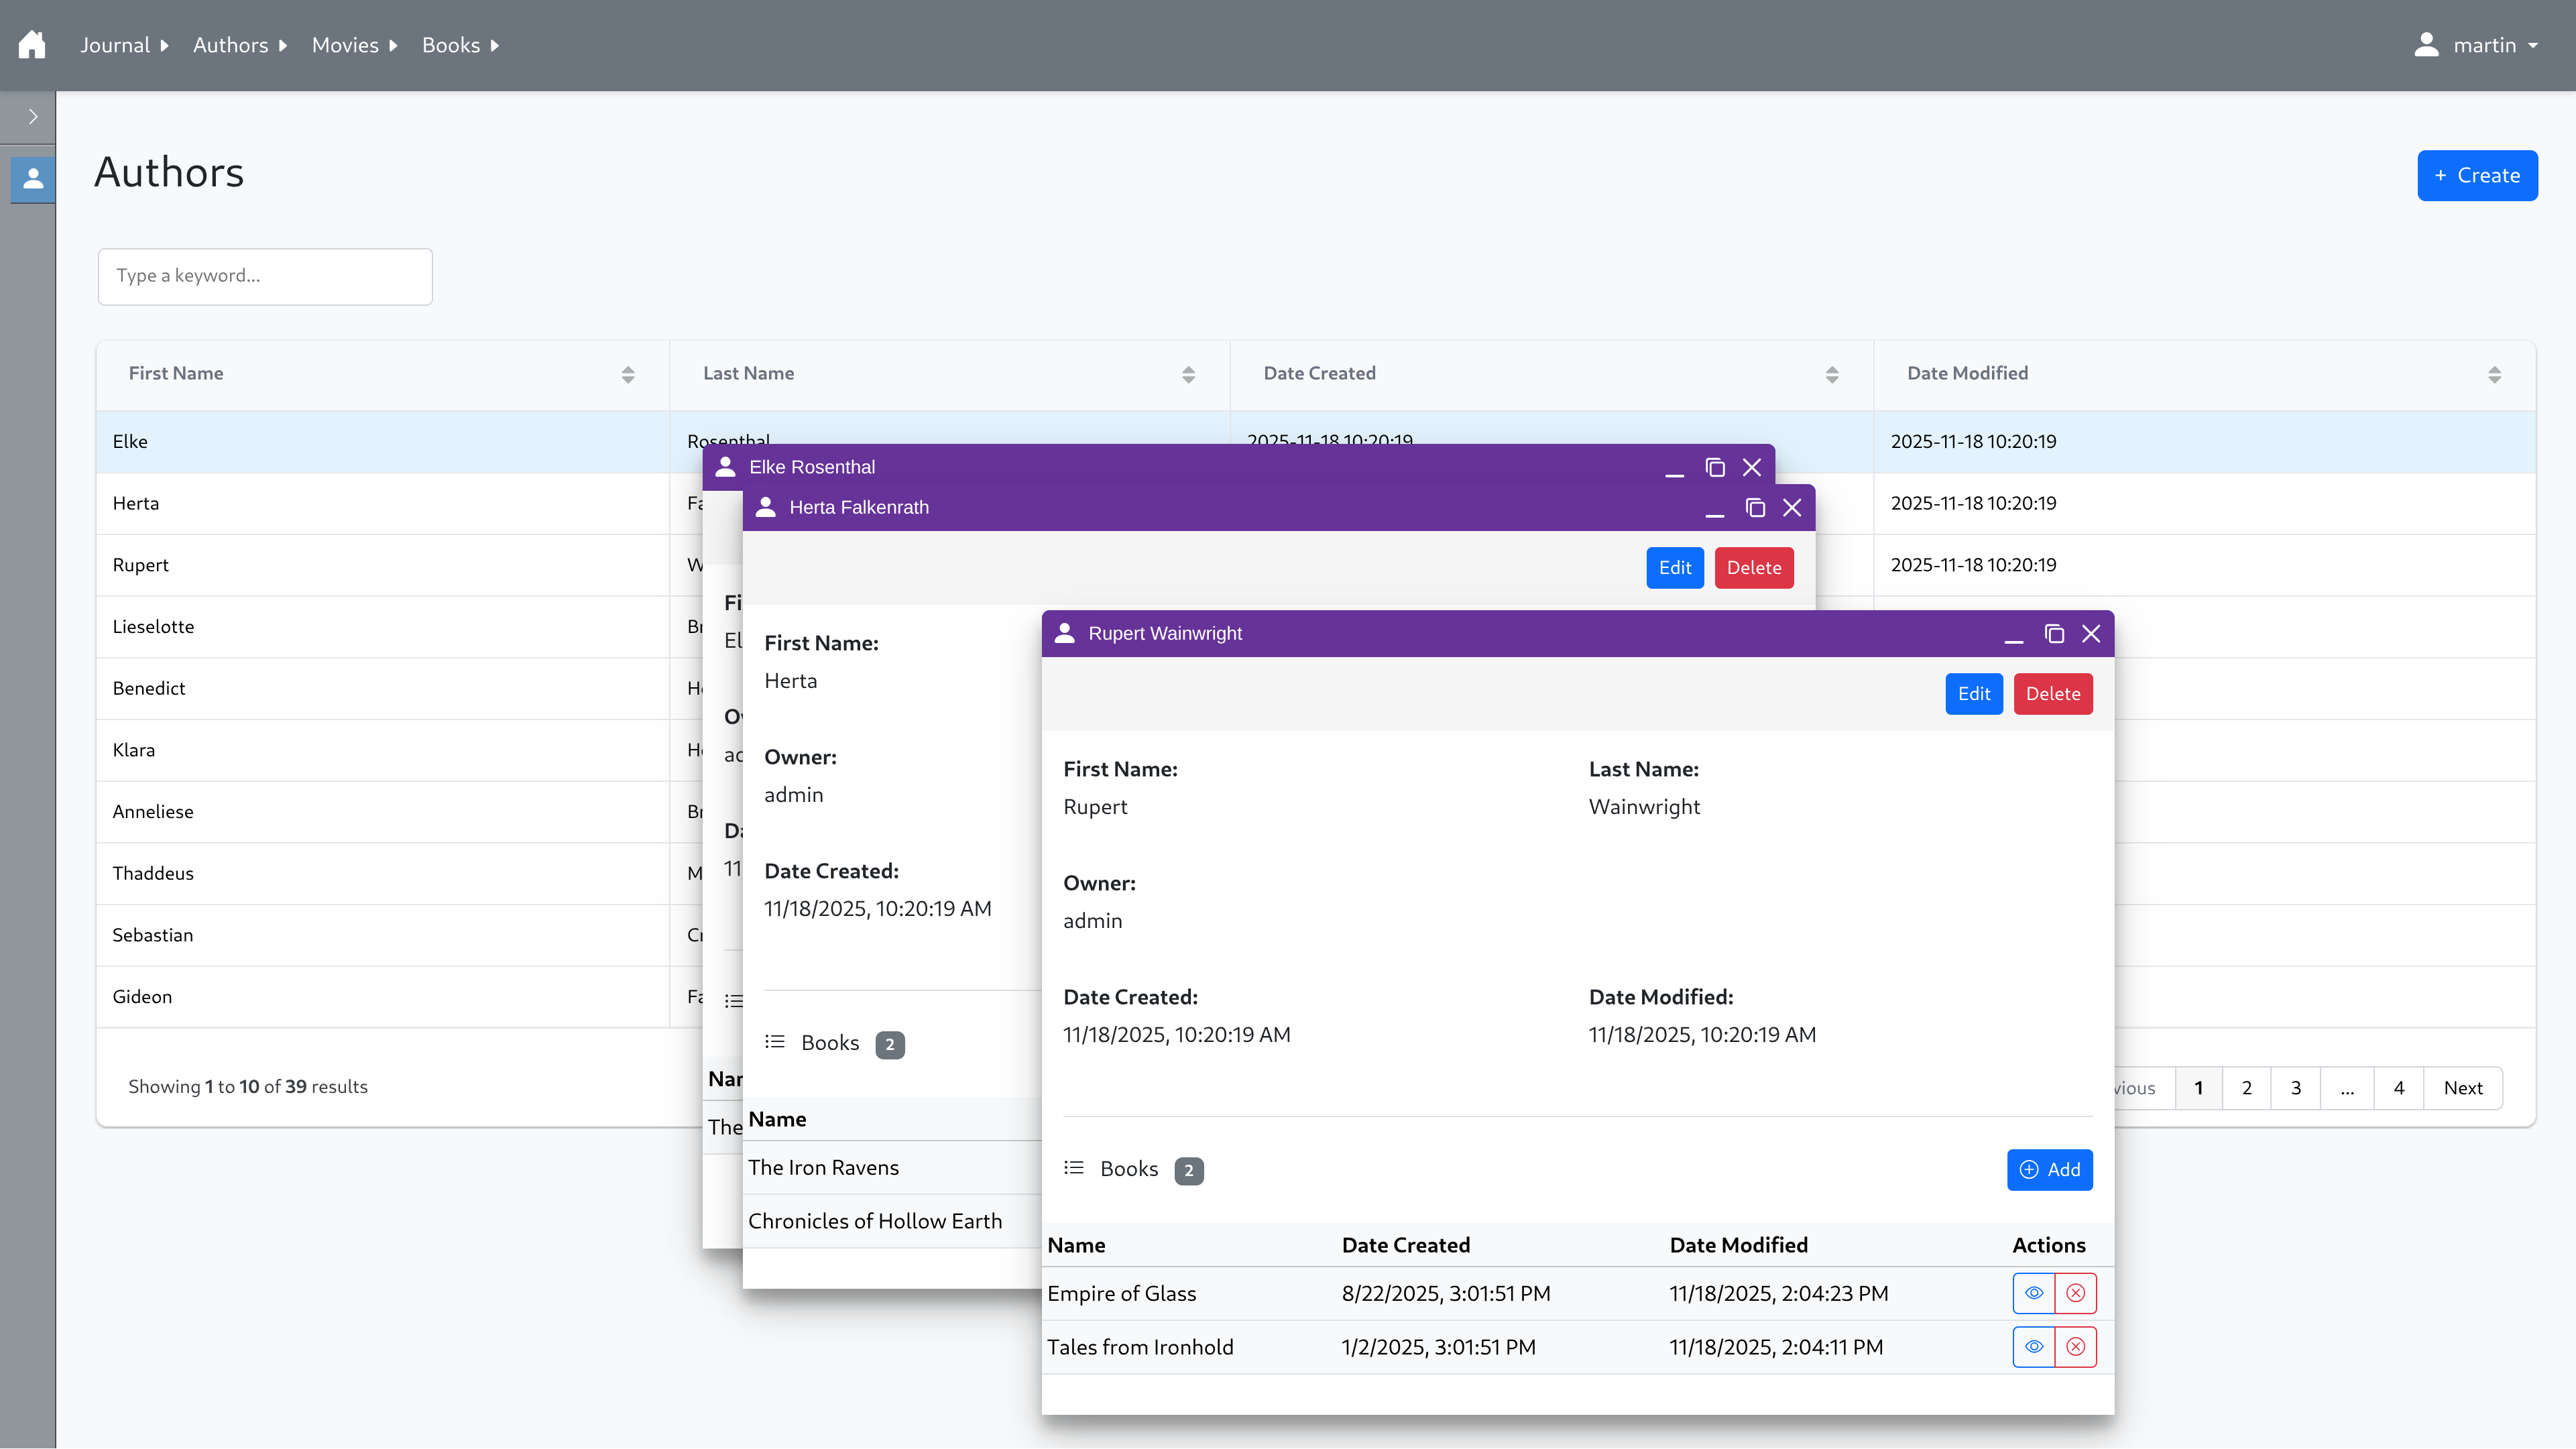Click the Books list icon in Rupert panel
This screenshot has height=1449, width=2576.
pos(1074,1168)
